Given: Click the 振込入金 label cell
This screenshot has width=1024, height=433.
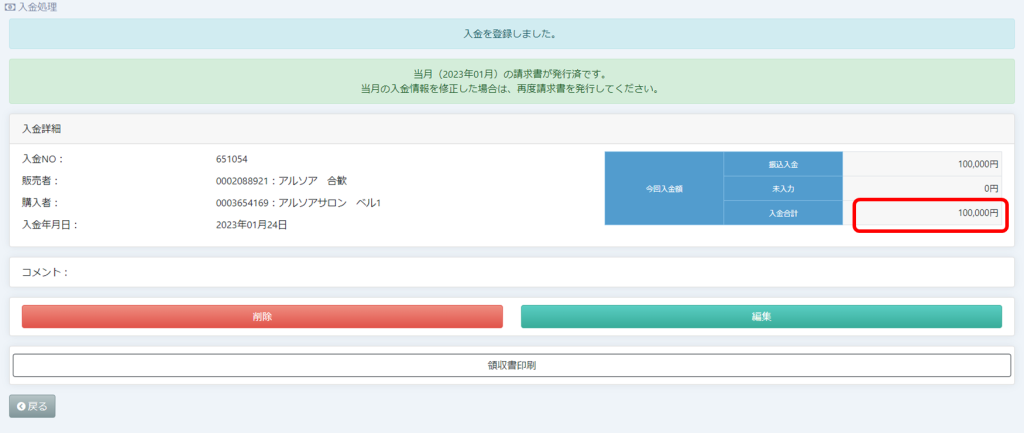Looking at the screenshot, I should coord(783,164).
